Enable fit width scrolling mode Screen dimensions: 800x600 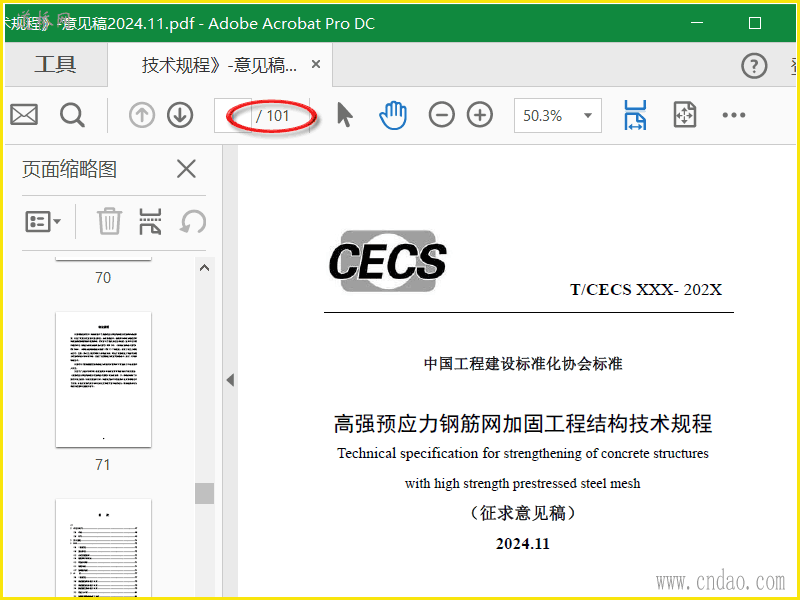pos(635,115)
